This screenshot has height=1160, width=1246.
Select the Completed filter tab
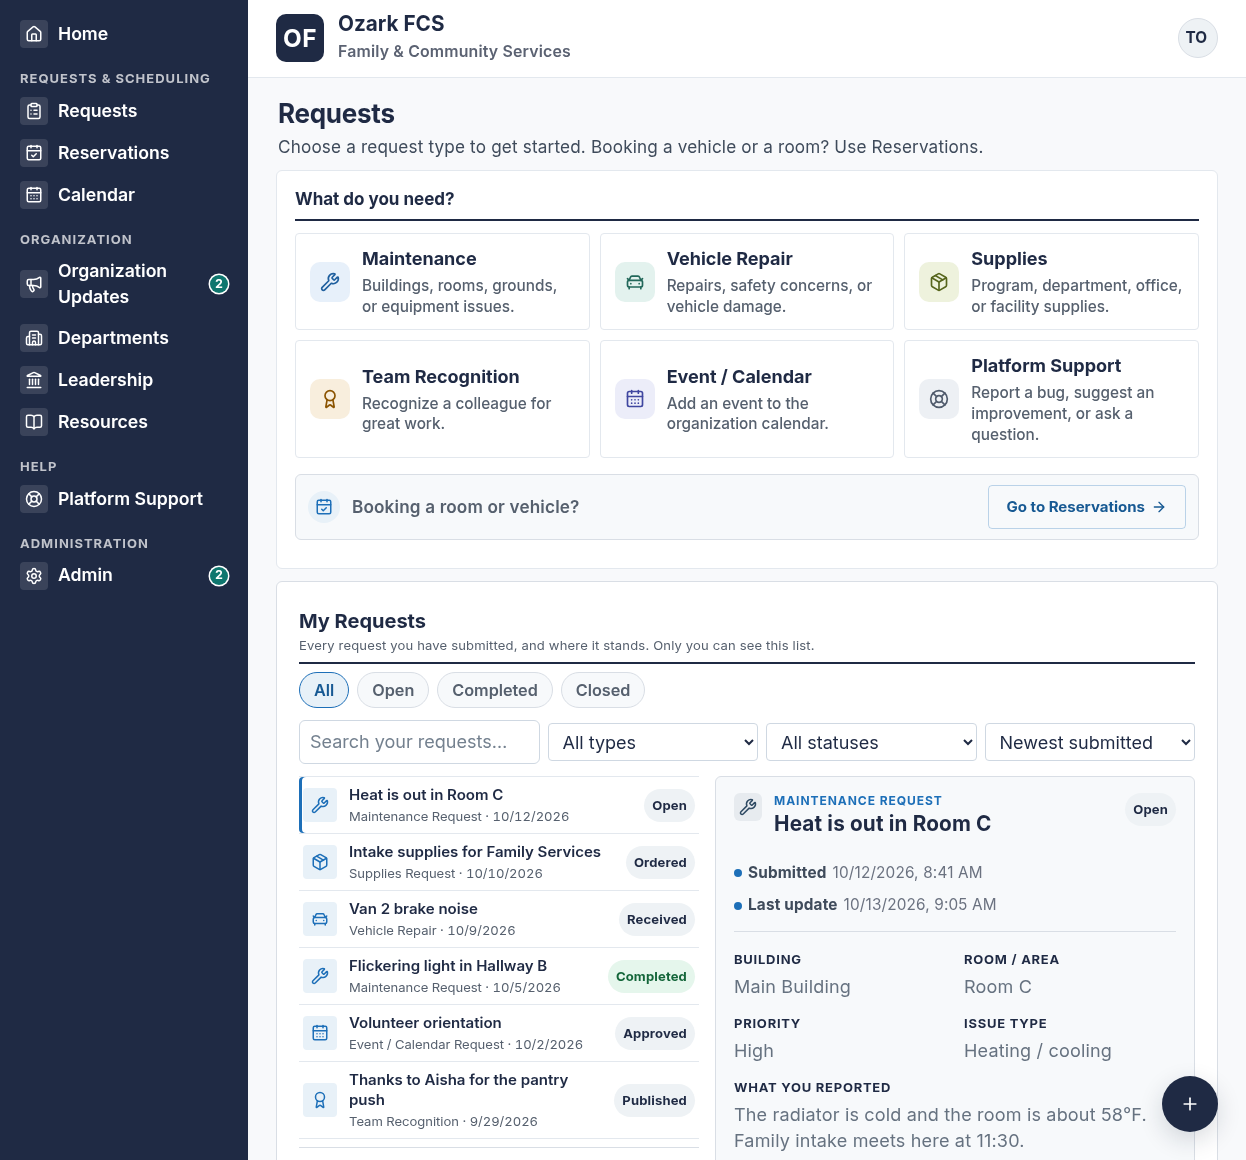[x=495, y=690]
